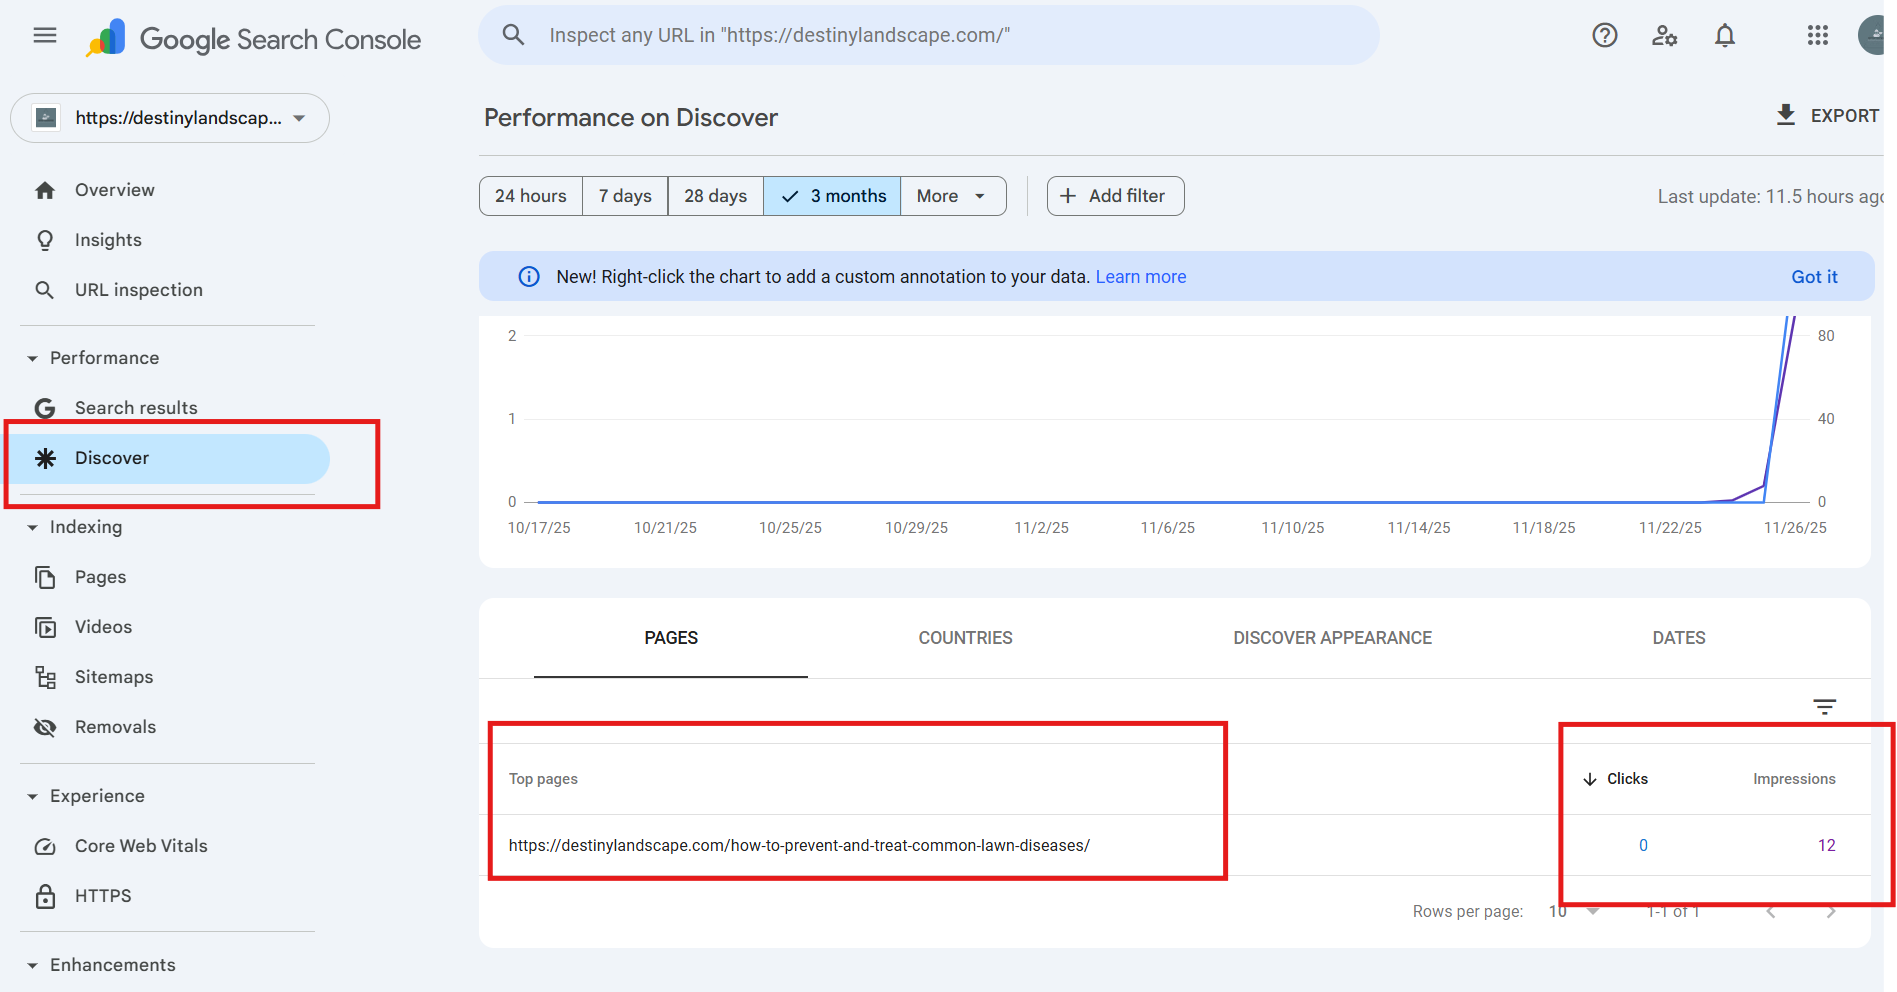The width and height of the screenshot is (1897, 992).
Task: Click the Help question mark icon
Action: [1604, 36]
